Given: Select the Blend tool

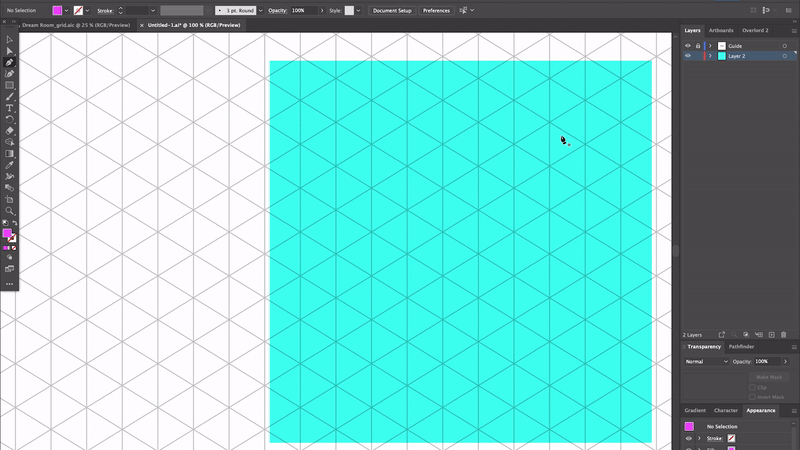Looking at the screenshot, I should pos(9,188).
